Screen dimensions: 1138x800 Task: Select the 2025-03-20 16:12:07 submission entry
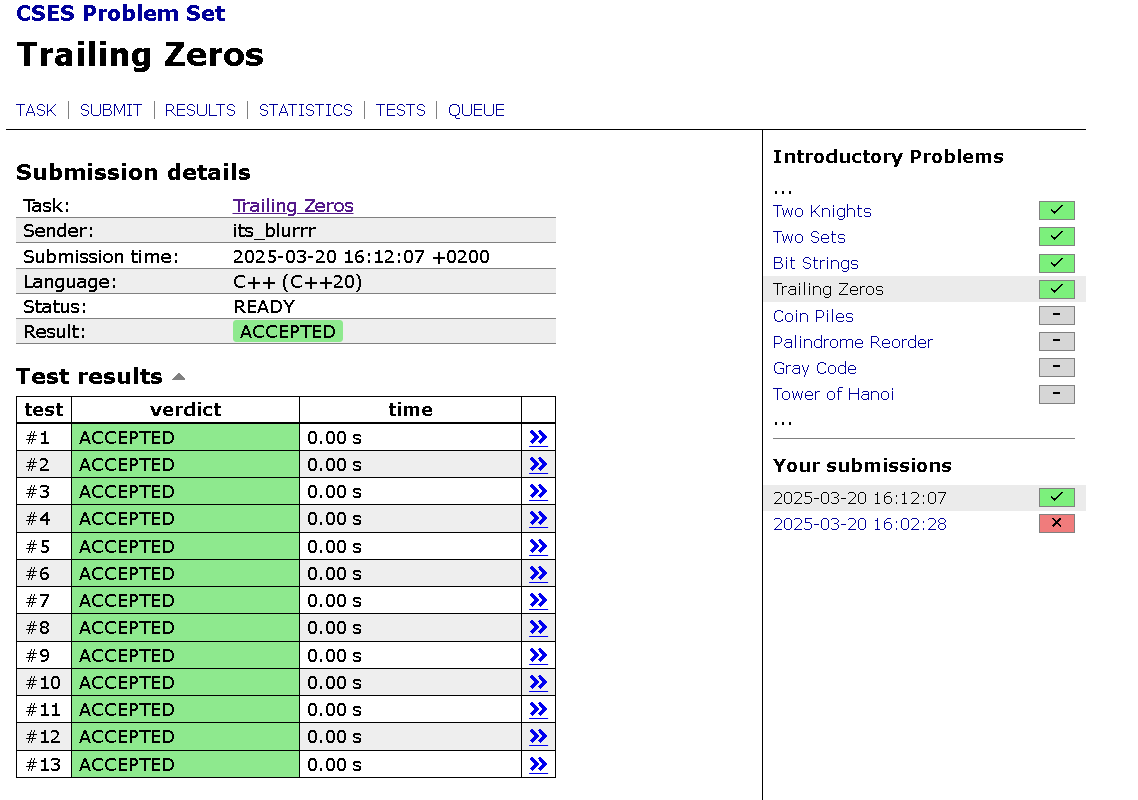pos(860,498)
